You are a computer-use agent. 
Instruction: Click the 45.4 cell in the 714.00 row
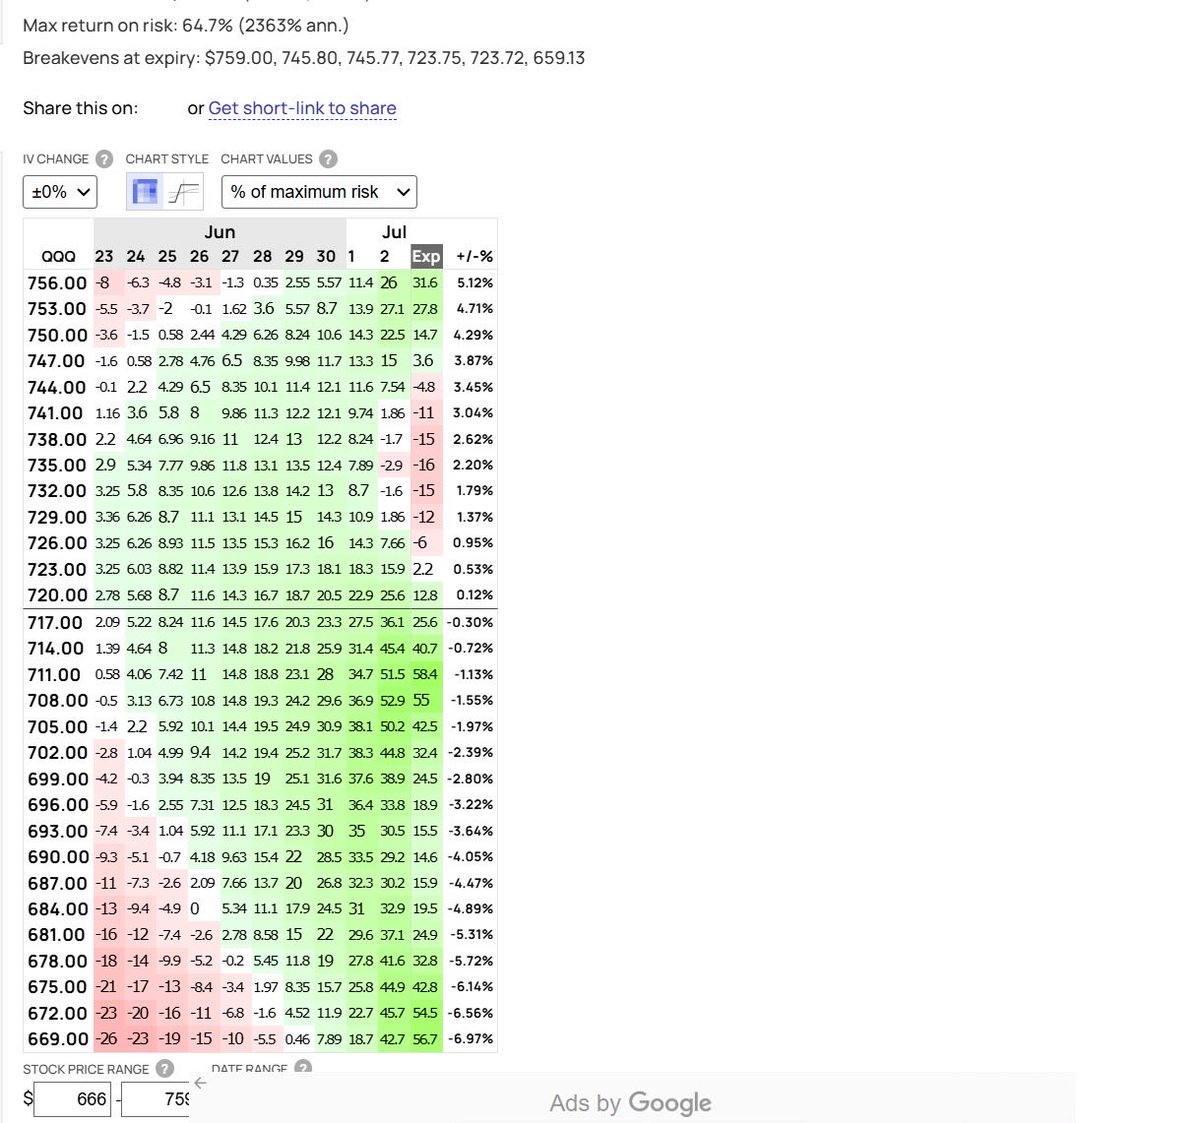click(393, 648)
